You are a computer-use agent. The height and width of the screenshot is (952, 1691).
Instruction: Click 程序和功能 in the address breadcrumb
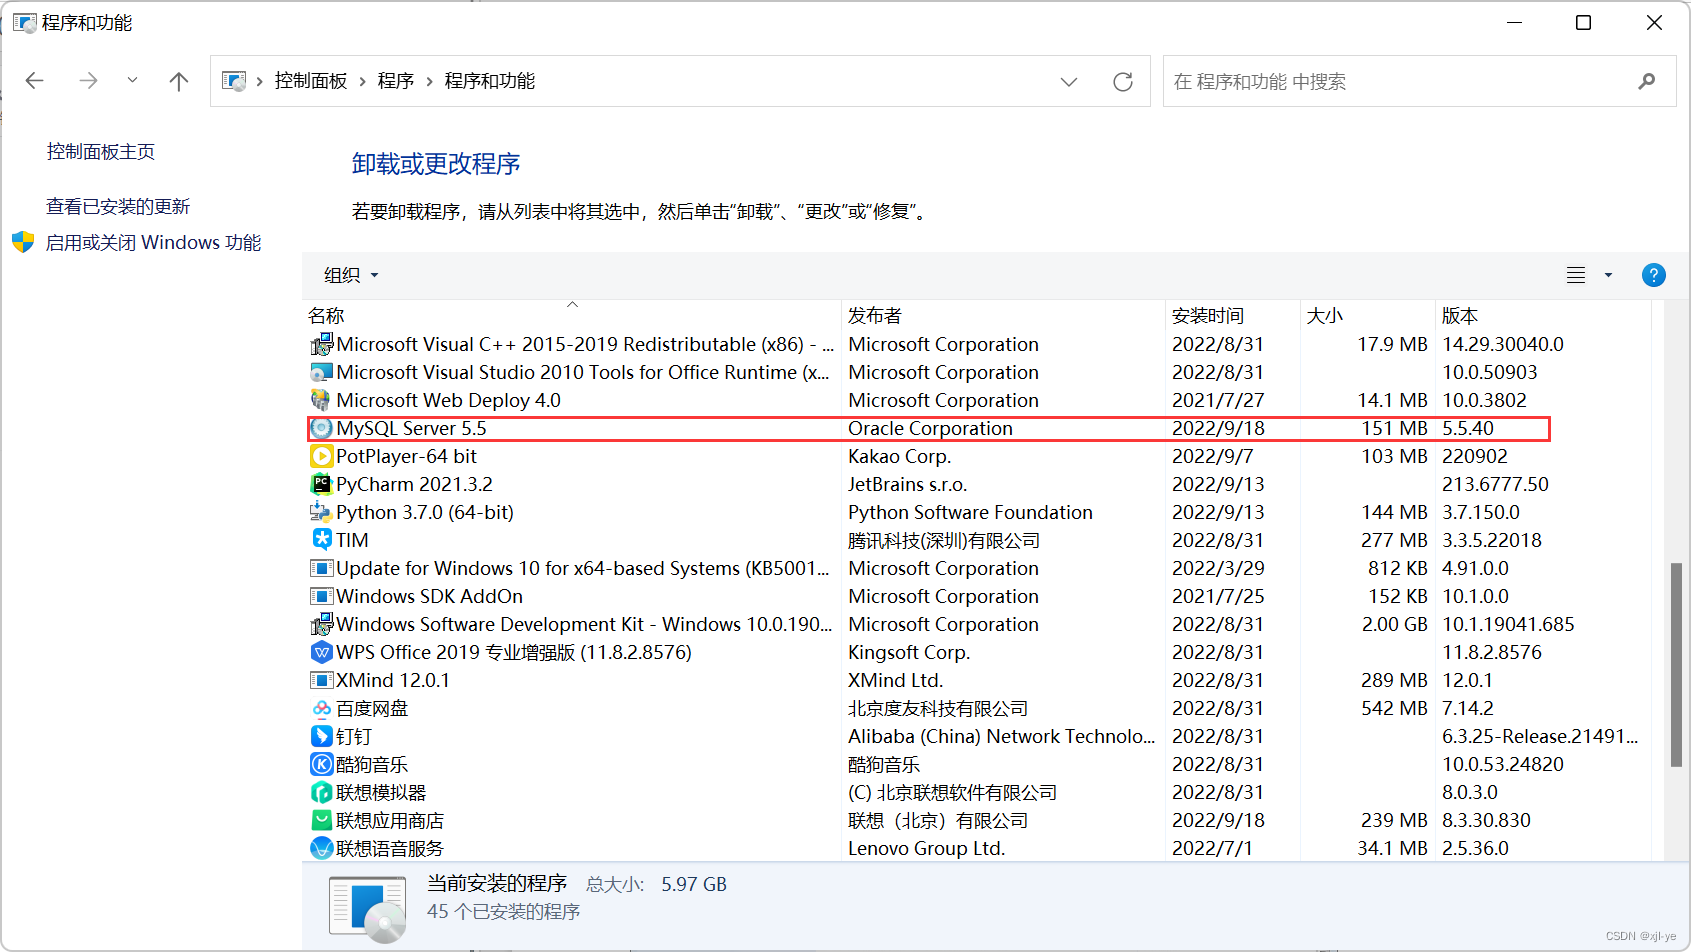click(490, 81)
